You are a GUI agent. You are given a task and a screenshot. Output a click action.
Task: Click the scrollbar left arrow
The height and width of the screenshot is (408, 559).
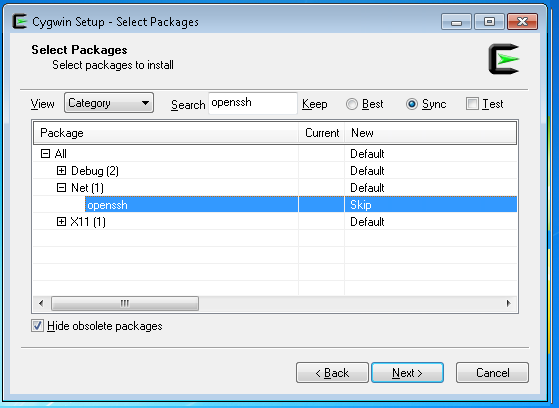coord(41,304)
